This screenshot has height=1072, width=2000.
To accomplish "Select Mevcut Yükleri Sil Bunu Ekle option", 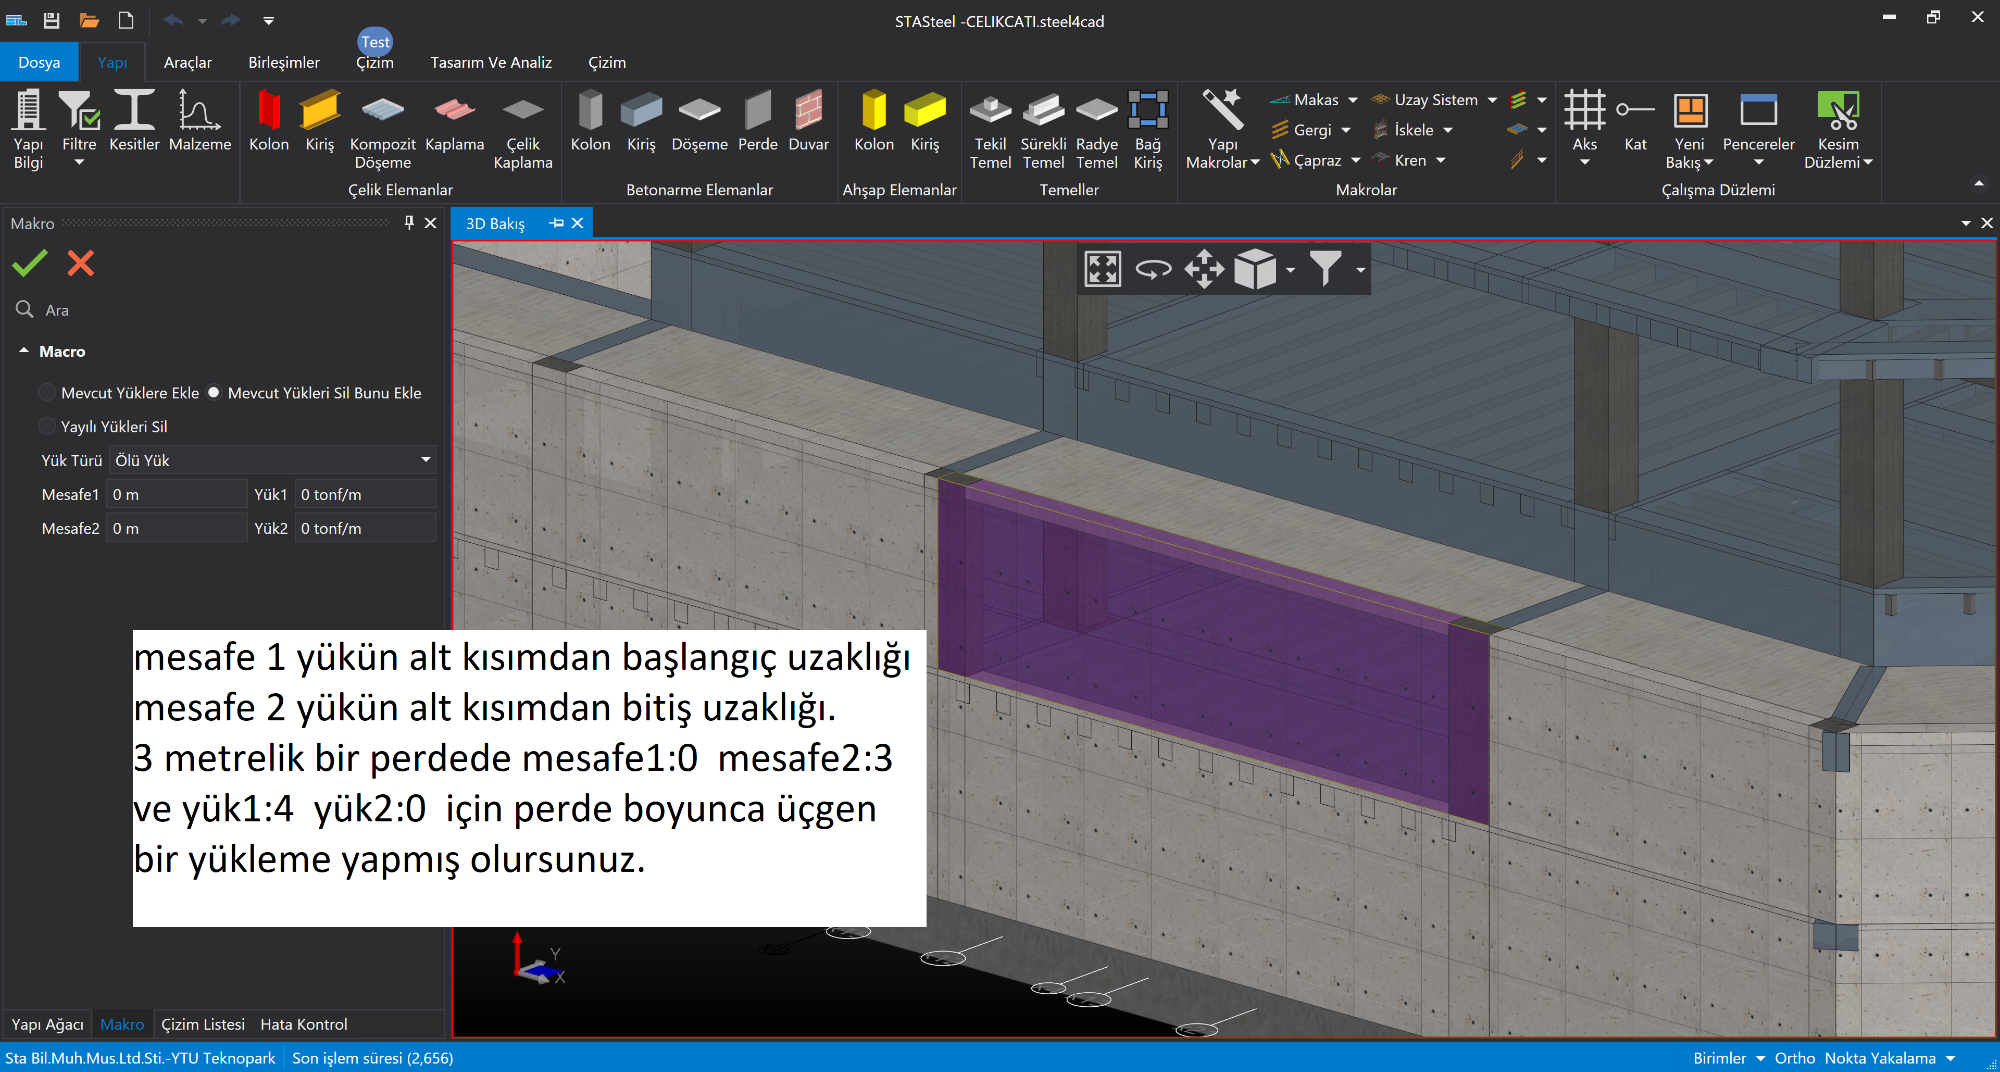I will pos(214,393).
